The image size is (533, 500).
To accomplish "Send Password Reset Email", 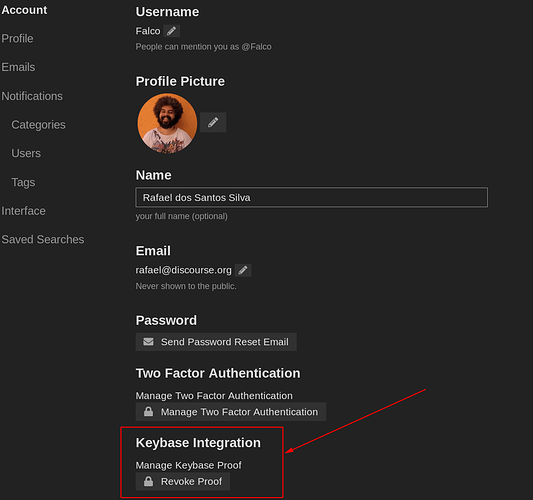I will 216,342.
